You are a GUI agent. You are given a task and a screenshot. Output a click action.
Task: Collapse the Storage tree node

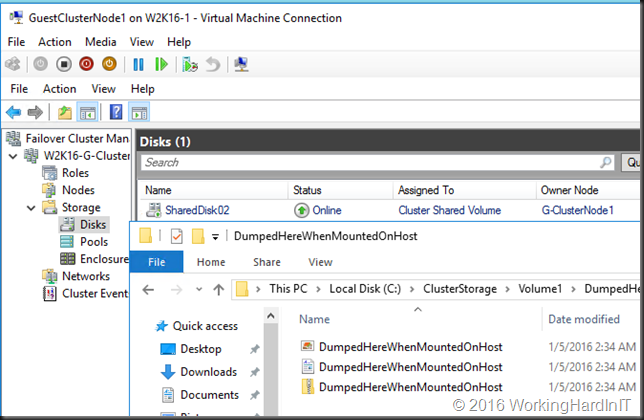(31, 208)
